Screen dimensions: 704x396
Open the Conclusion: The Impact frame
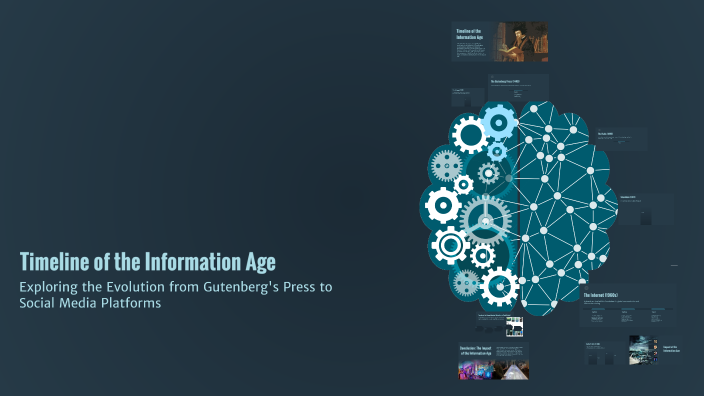493,361
